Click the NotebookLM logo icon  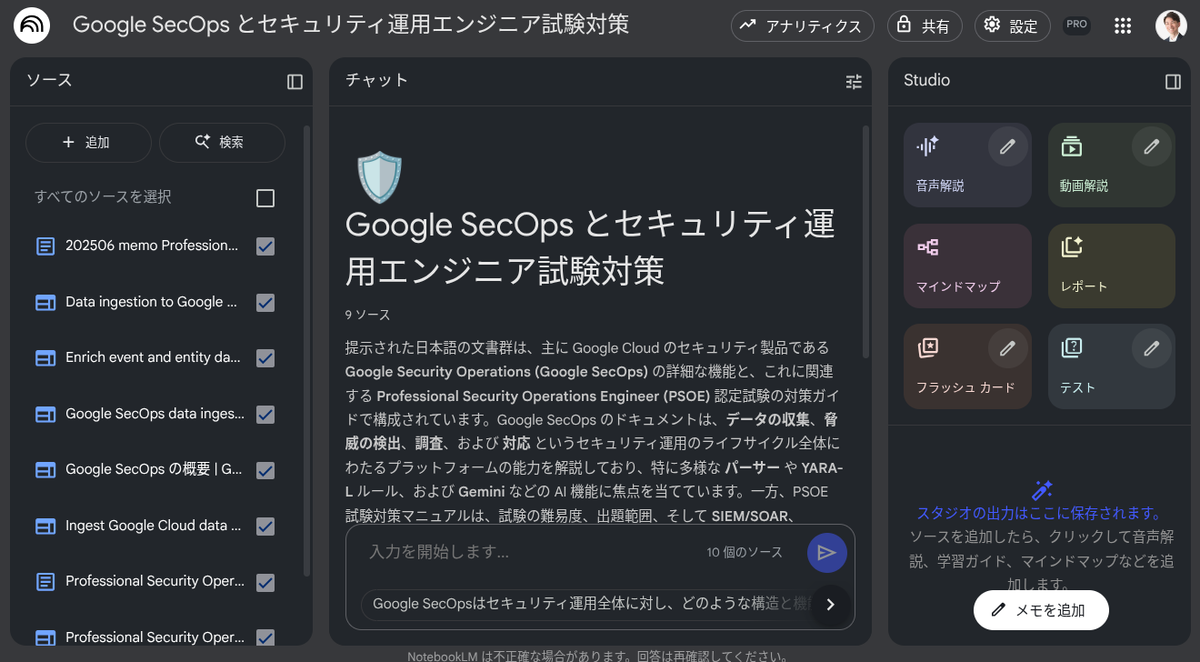(32, 26)
